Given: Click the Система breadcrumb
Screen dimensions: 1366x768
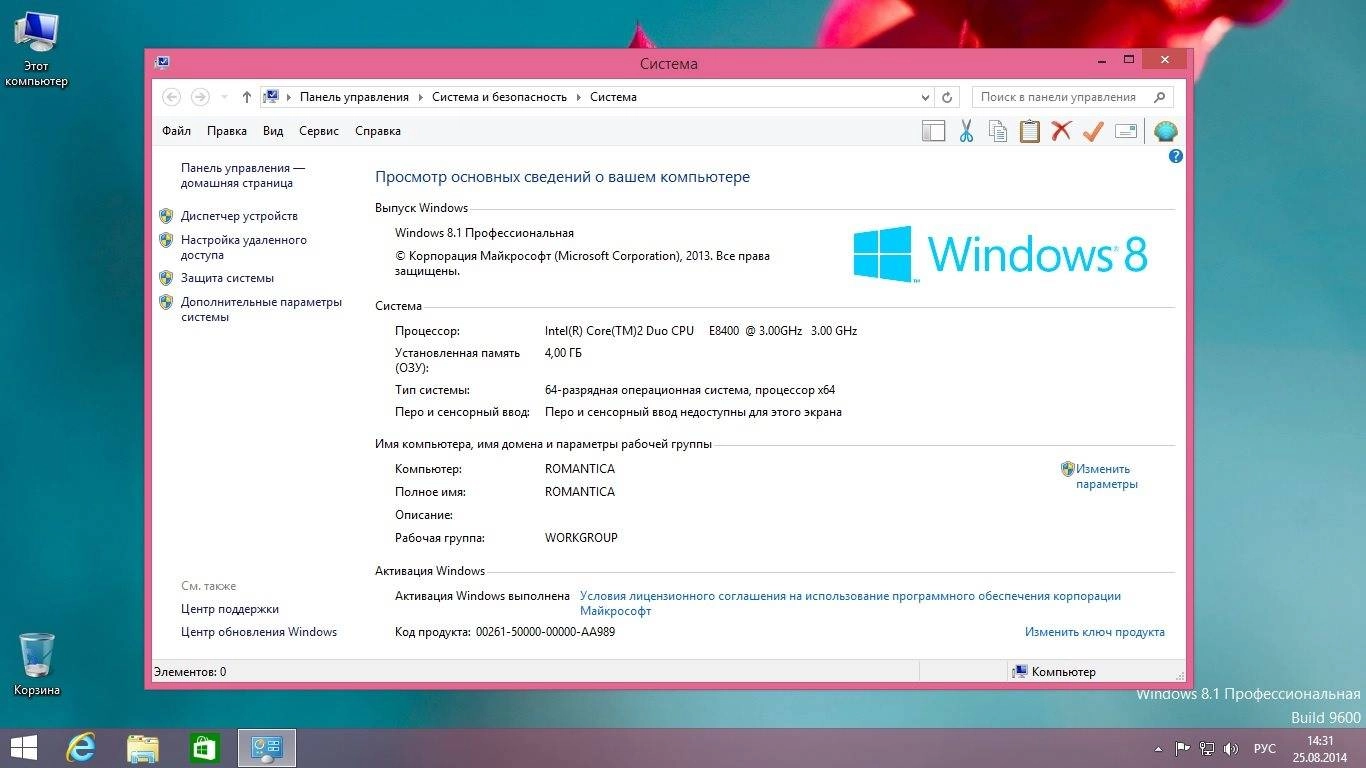Looking at the screenshot, I should [613, 97].
